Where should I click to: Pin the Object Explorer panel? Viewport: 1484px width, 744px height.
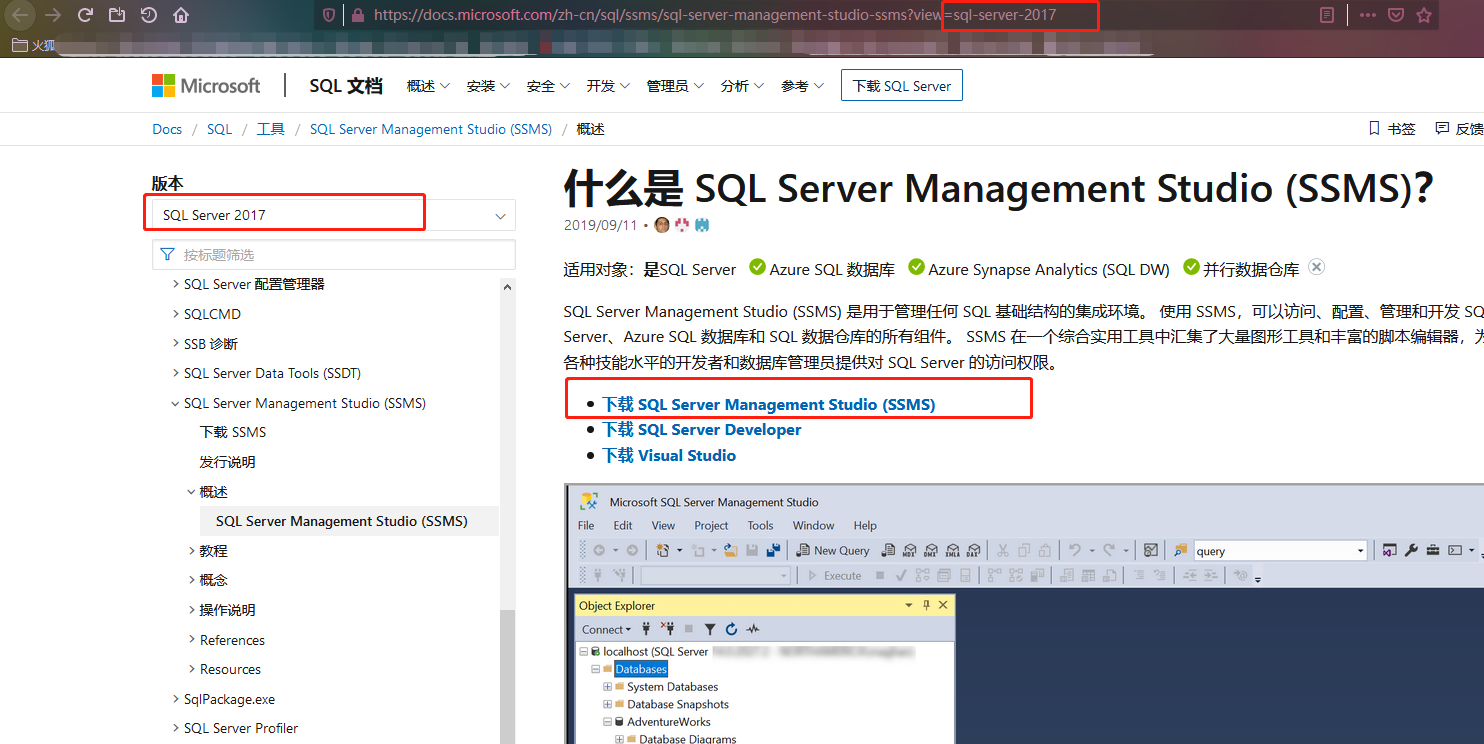point(926,605)
